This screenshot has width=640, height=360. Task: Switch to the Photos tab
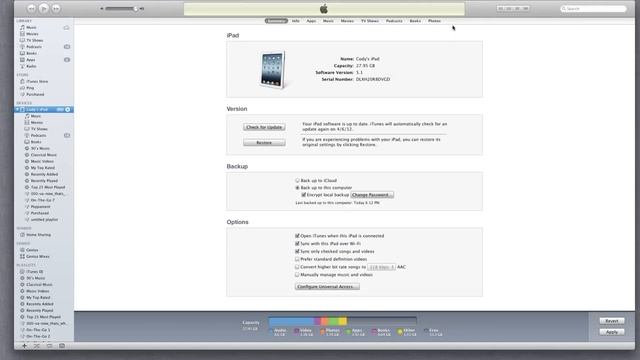pyautogui.click(x=434, y=21)
